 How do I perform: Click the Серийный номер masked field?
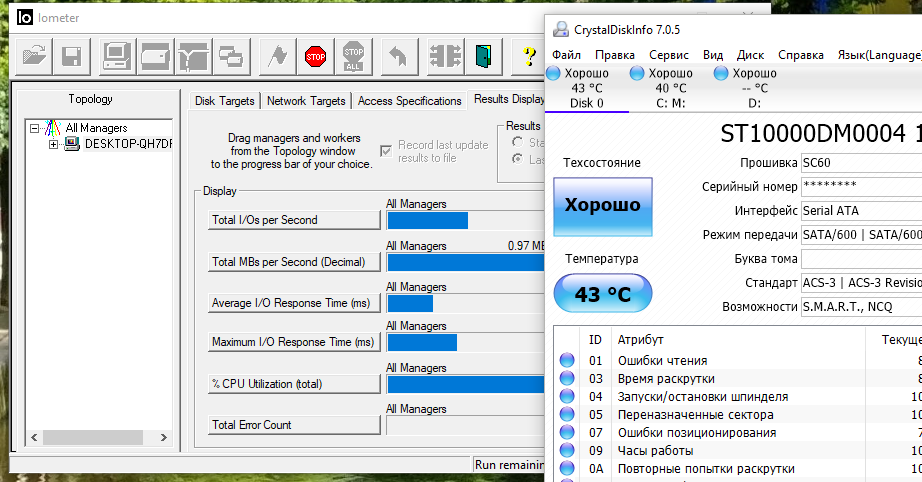861,187
